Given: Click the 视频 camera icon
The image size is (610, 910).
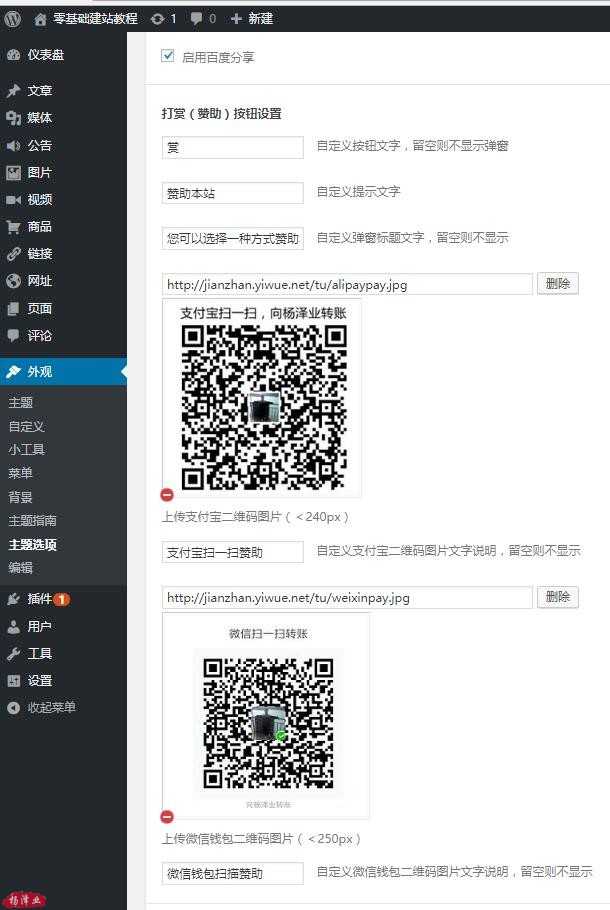Looking at the screenshot, I should coord(13,200).
